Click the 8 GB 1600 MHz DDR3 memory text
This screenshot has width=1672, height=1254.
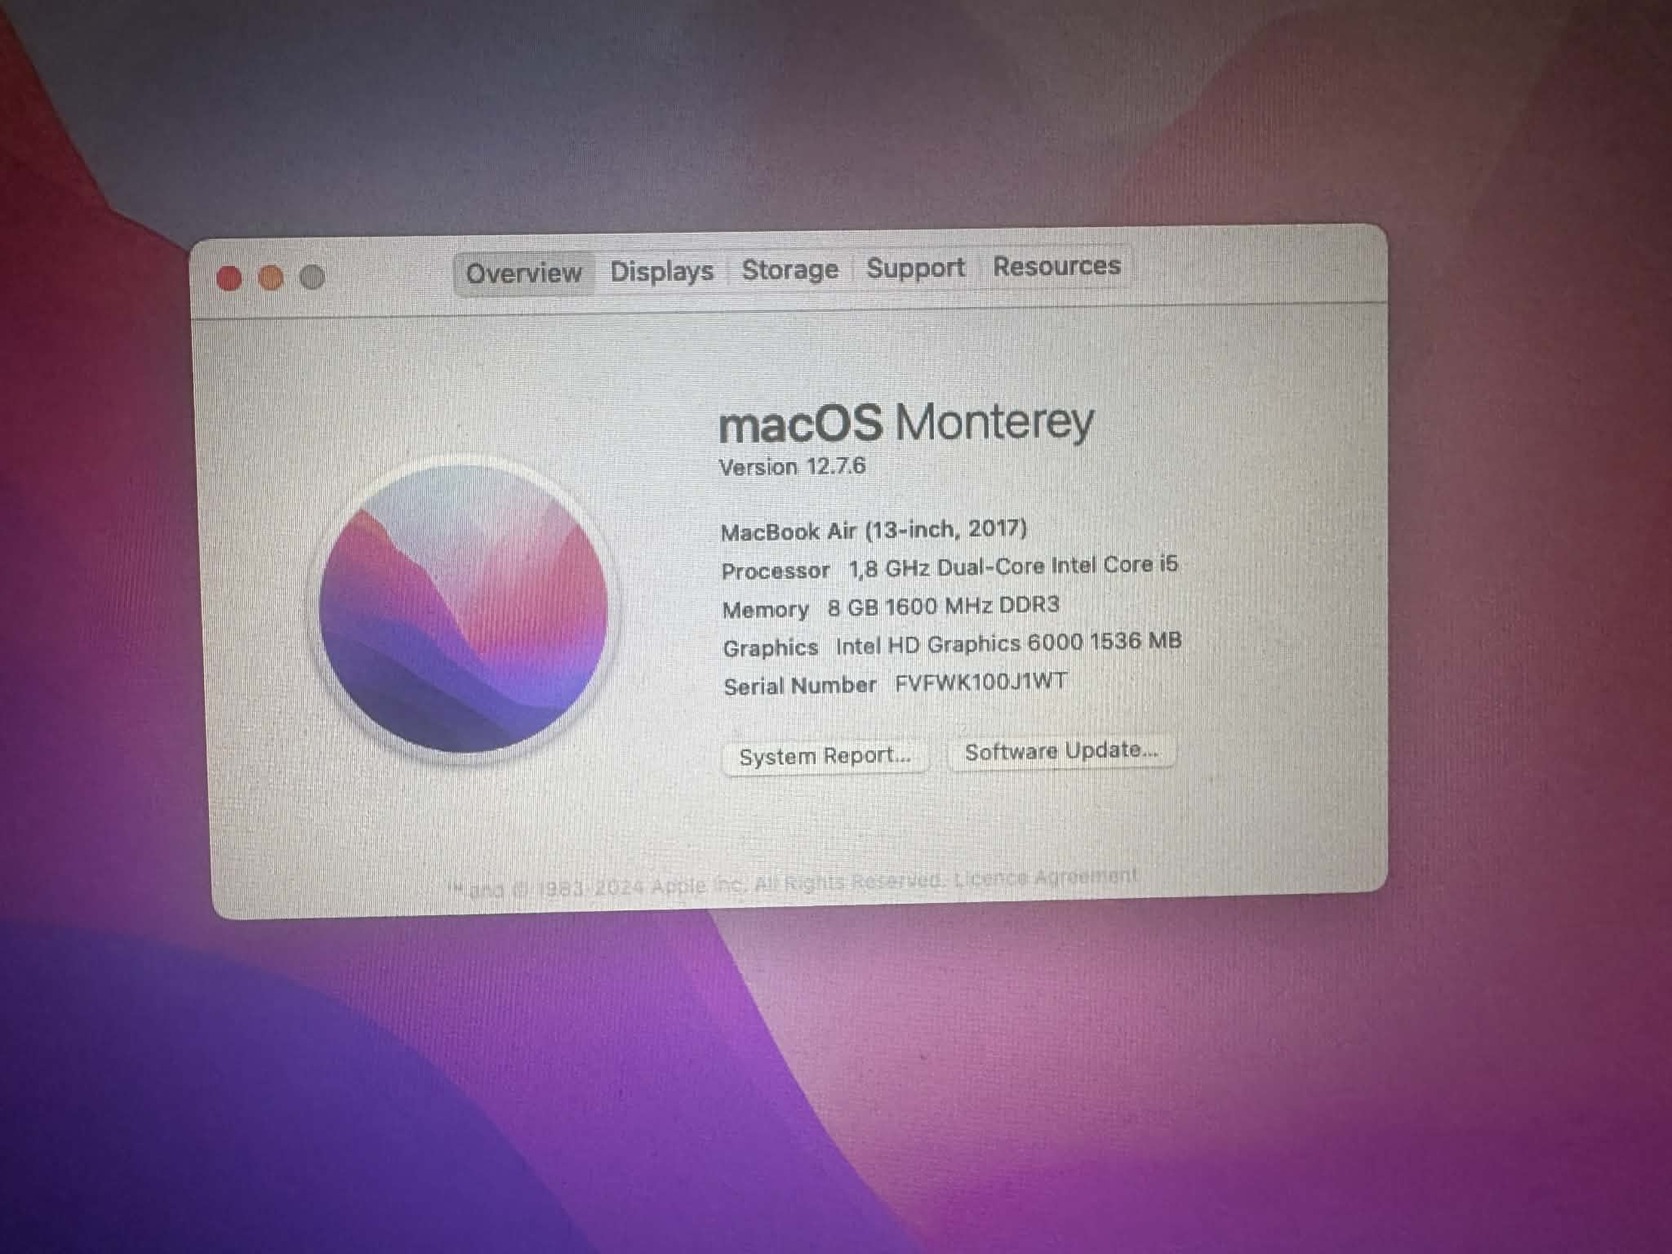click(x=943, y=607)
